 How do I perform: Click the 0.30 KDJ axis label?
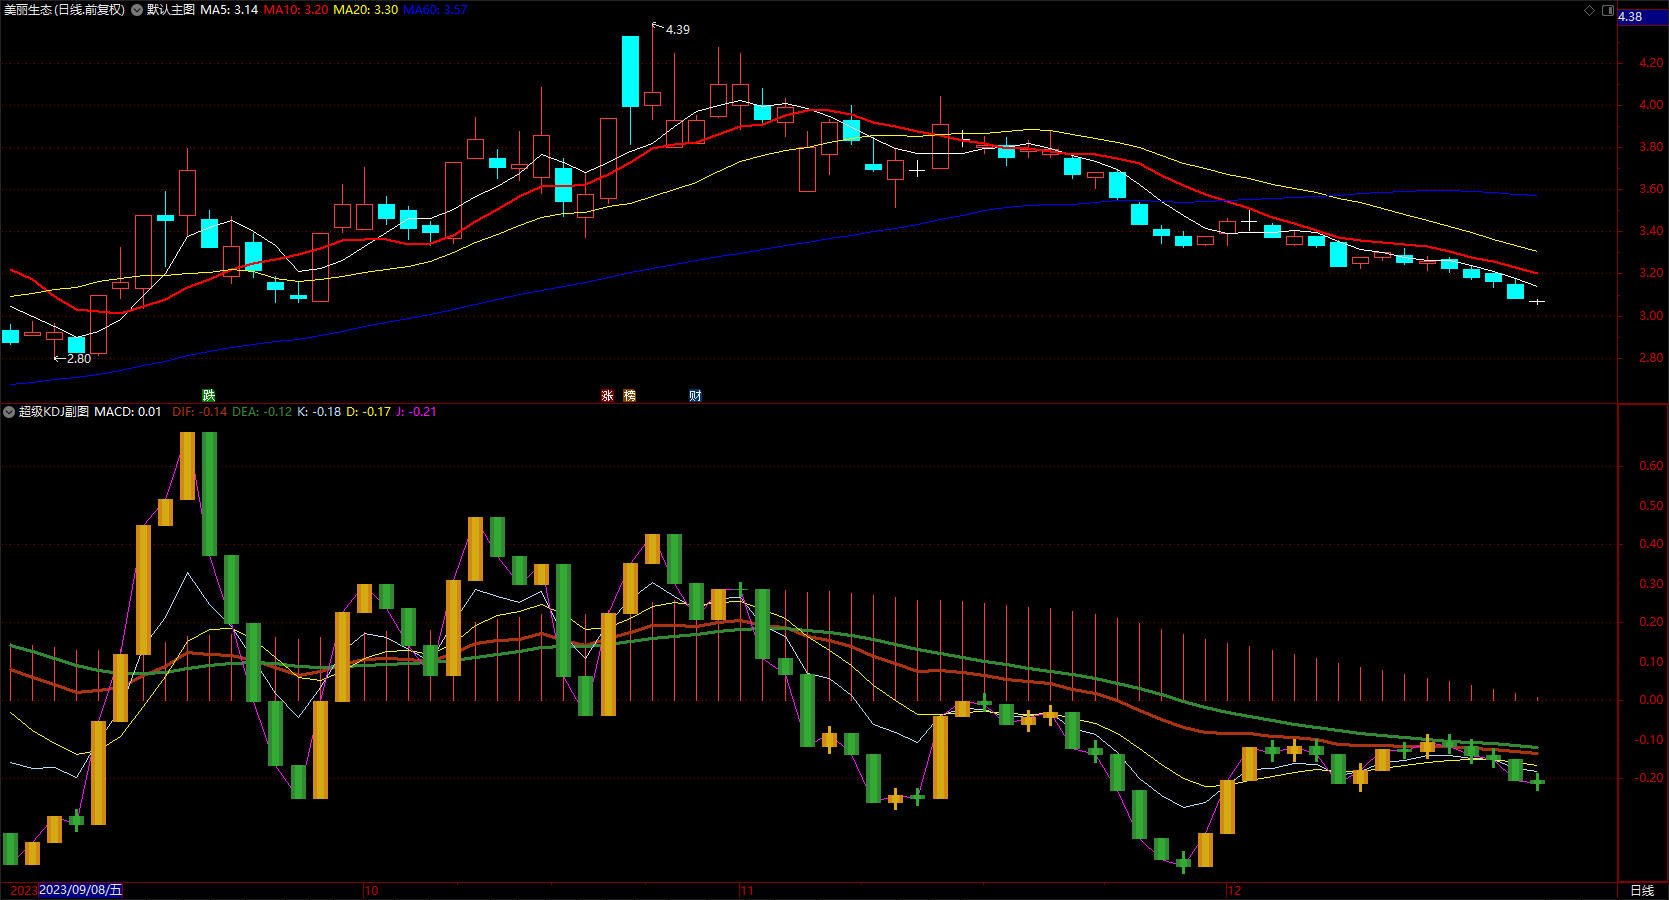1651,584
